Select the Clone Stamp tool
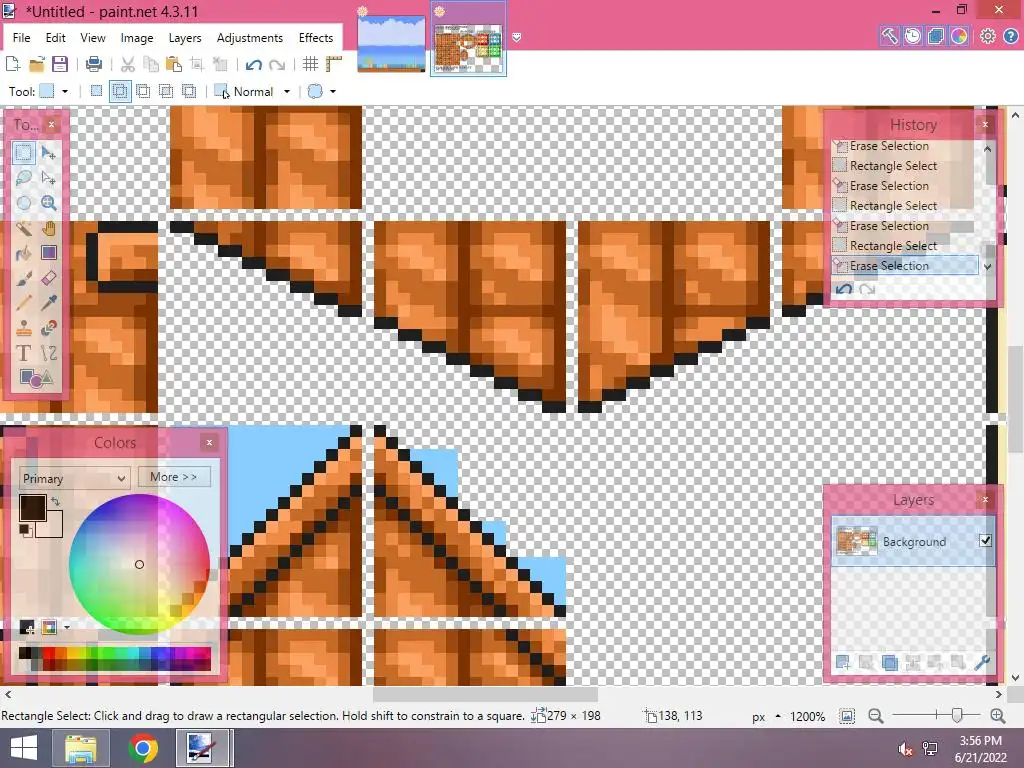 pyautogui.click(x=24, y=328)
